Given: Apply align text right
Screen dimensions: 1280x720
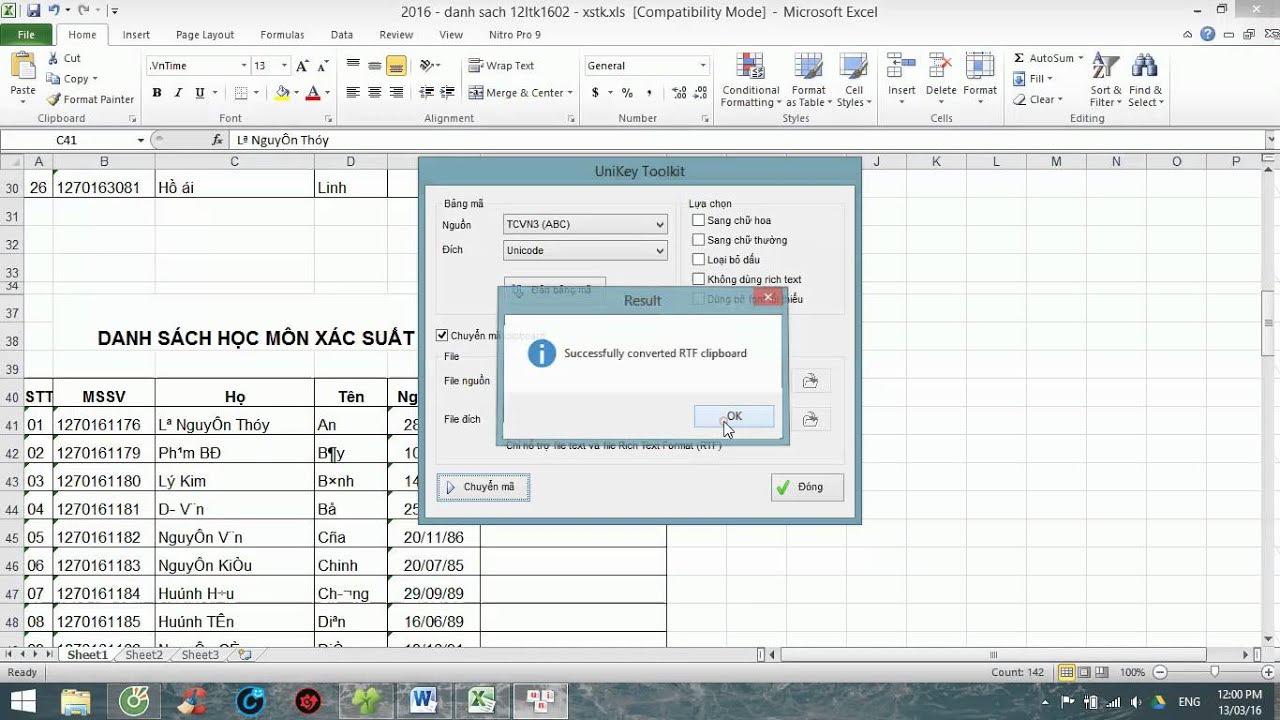Looking at the screenshot, I should 397,93.
